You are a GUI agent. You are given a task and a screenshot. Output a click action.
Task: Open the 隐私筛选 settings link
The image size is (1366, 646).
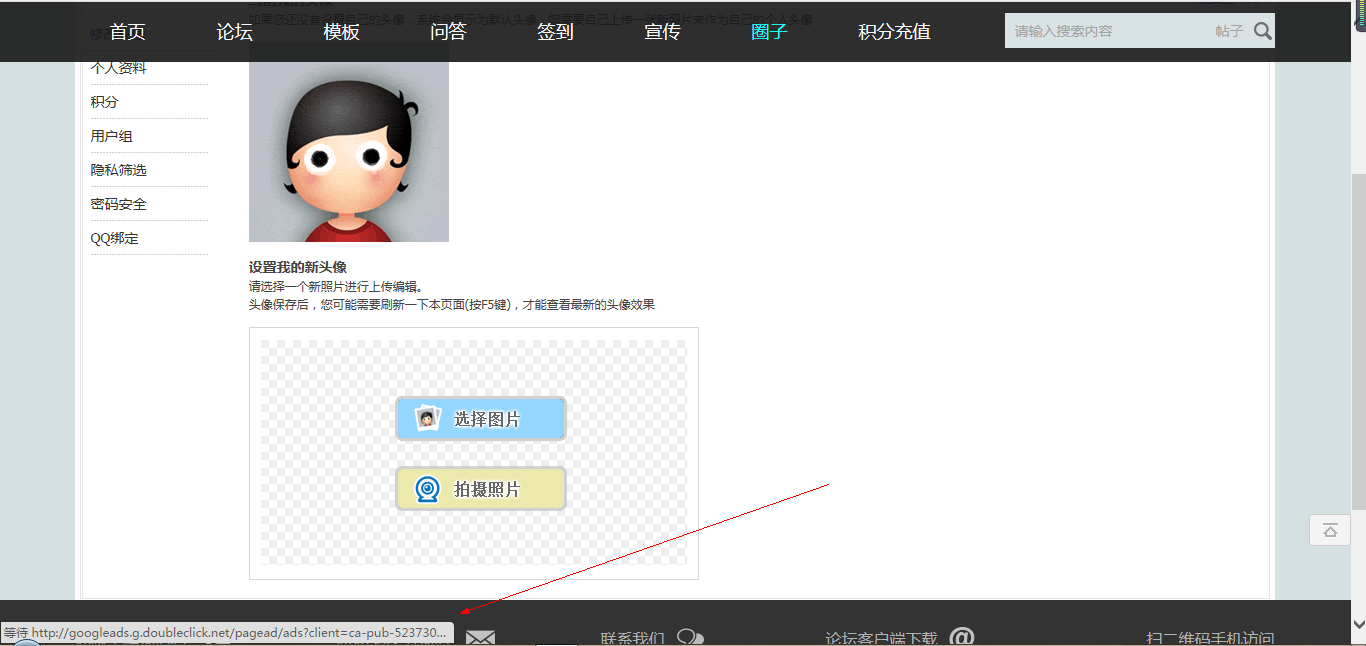[x=121, y=169]
